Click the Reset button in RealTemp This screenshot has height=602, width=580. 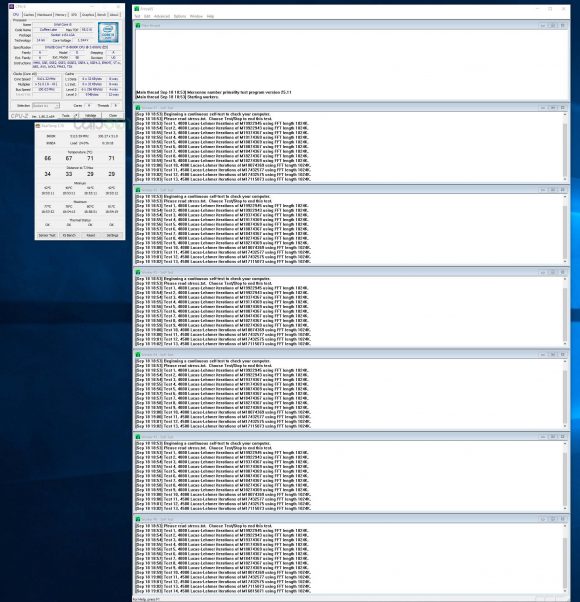pos(91,235)
